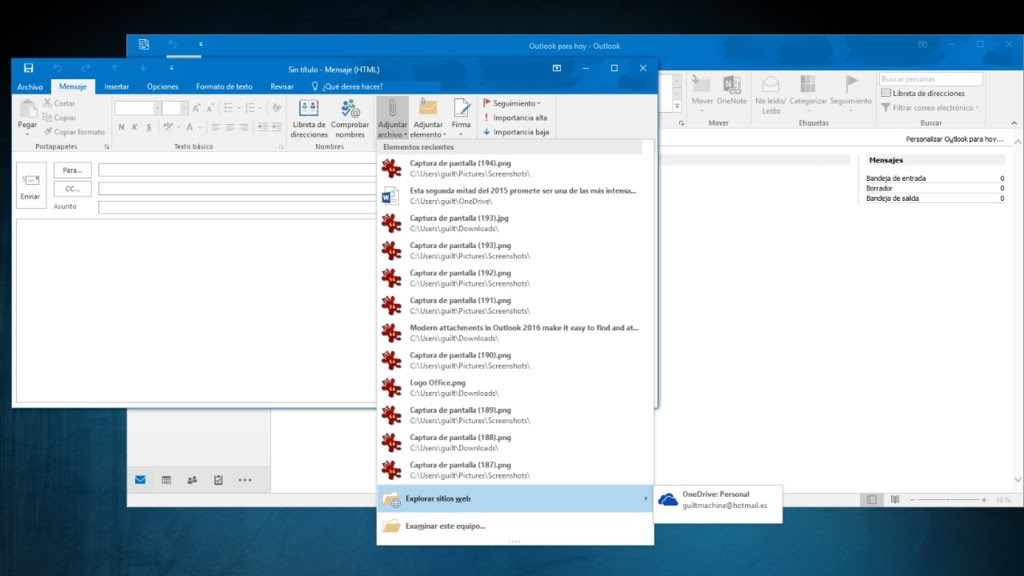Click Seguimiento flag in Outlook main ribbon
The image size is (1024, 576).
click(851, 93)
